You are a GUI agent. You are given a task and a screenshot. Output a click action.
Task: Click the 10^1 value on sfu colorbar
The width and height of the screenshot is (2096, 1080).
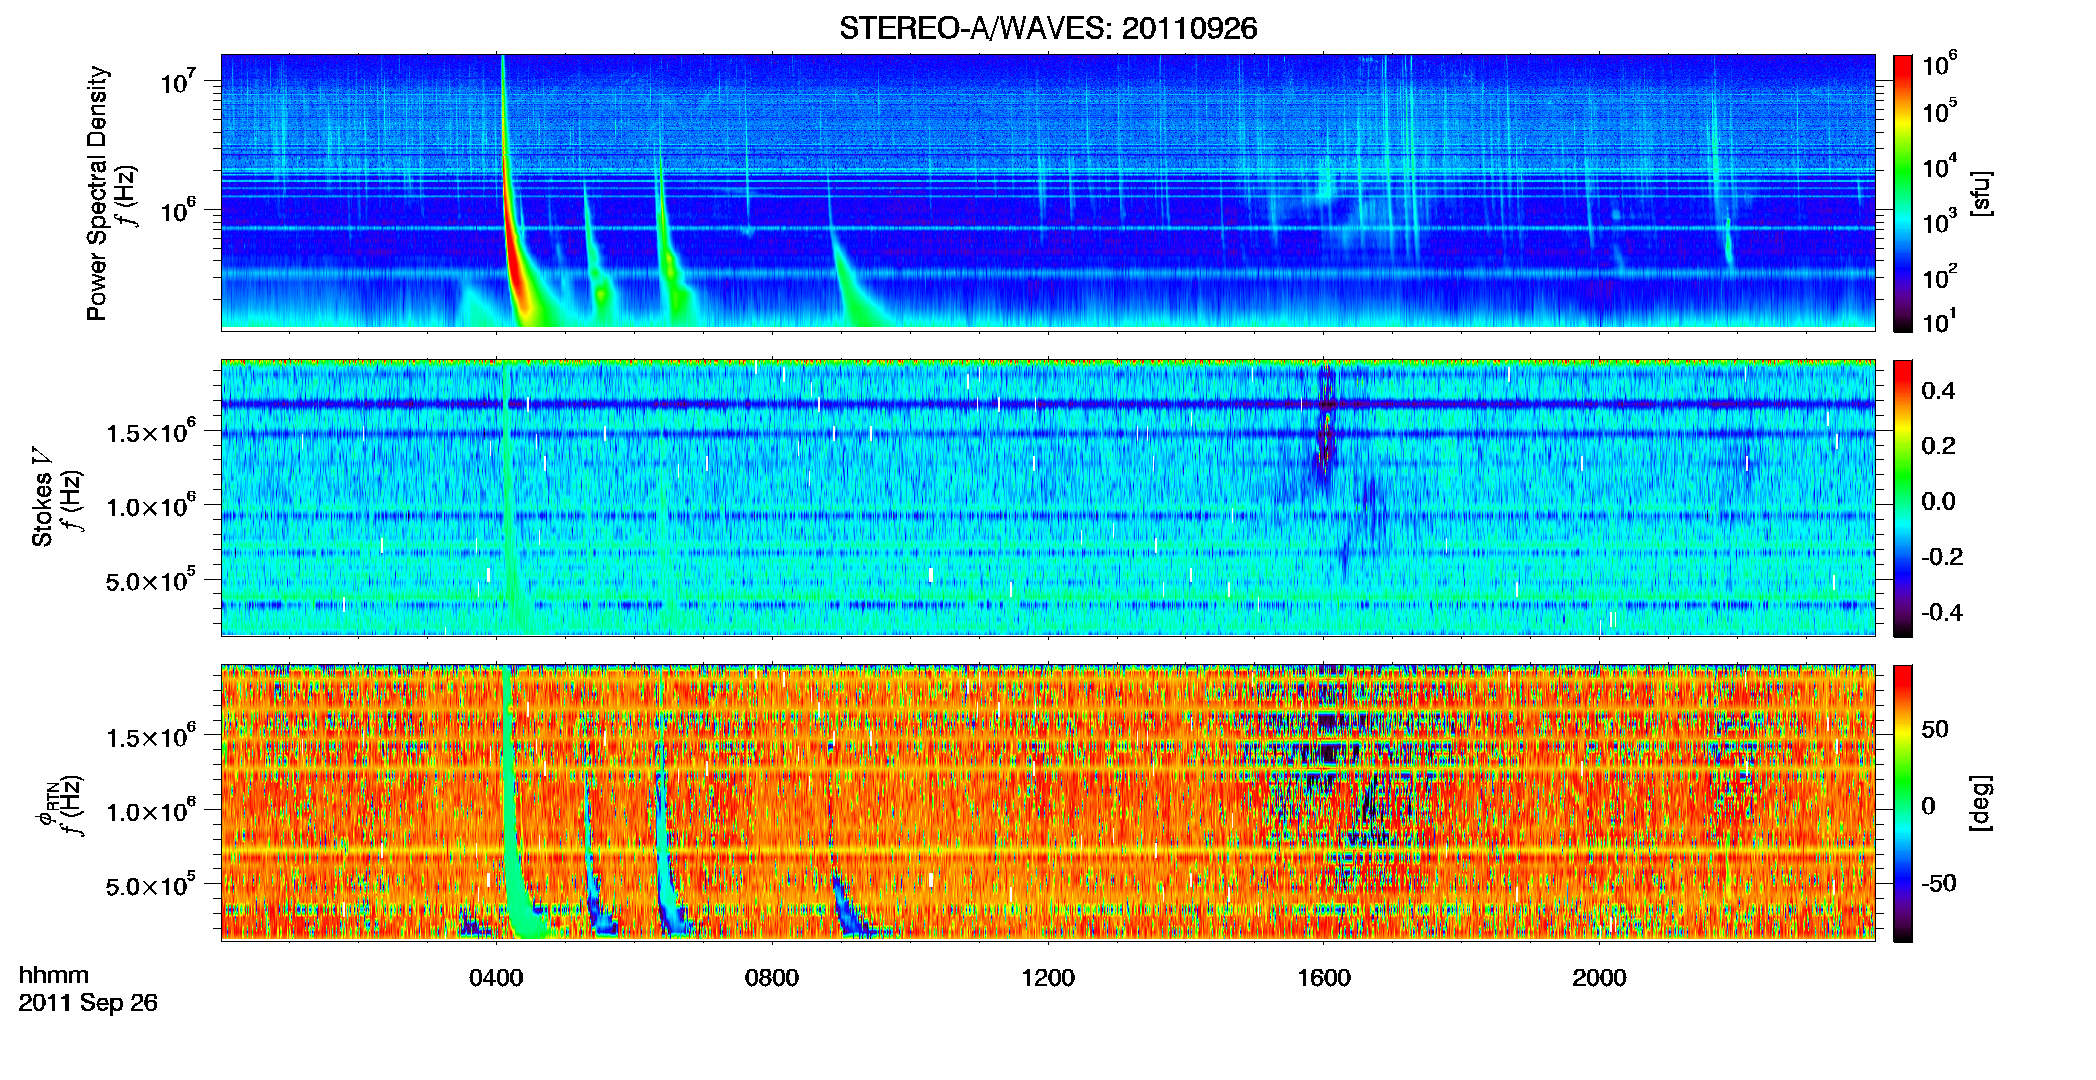[x=1940, y=322]
